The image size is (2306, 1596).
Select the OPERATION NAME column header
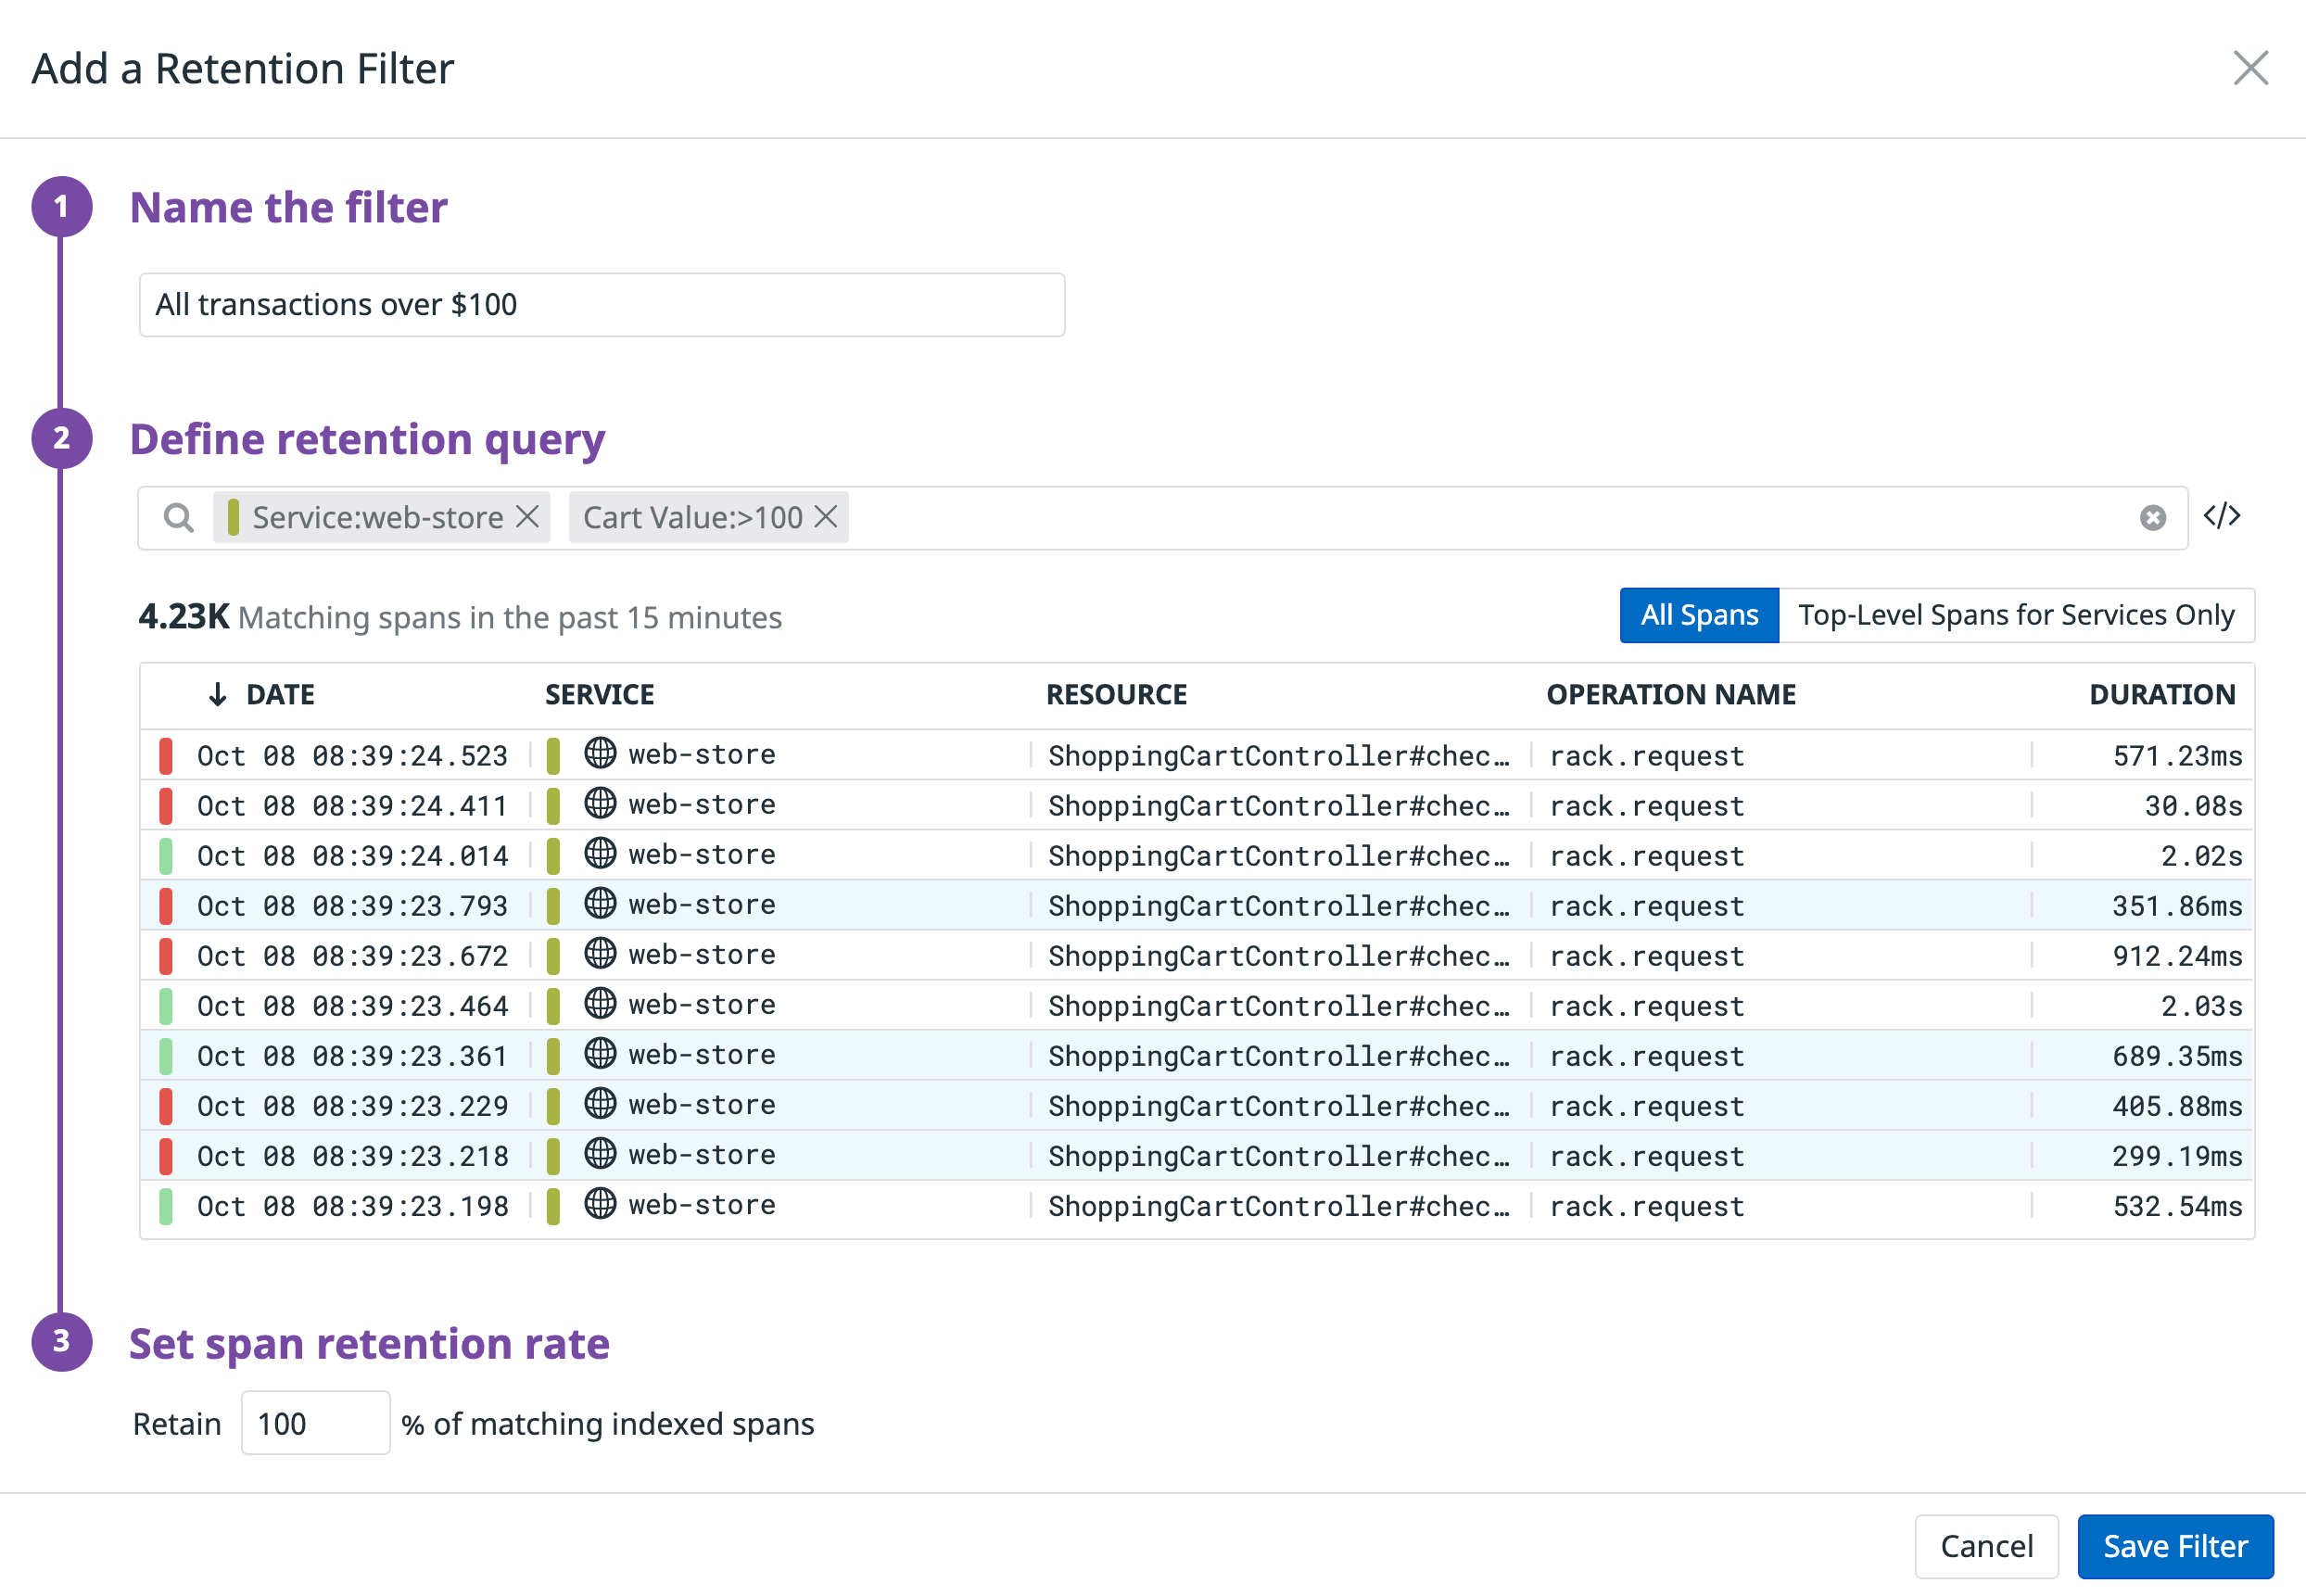click(1670, 694)
